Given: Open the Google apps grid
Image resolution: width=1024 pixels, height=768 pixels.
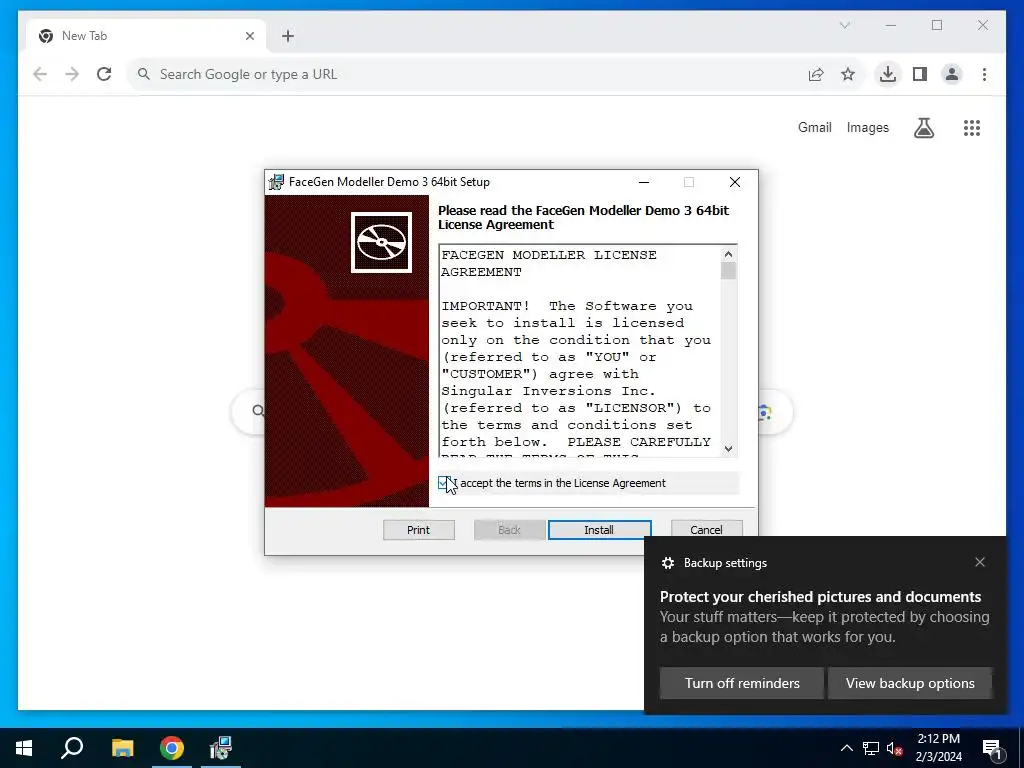Looking at the screenshot, I should (972, 127).
